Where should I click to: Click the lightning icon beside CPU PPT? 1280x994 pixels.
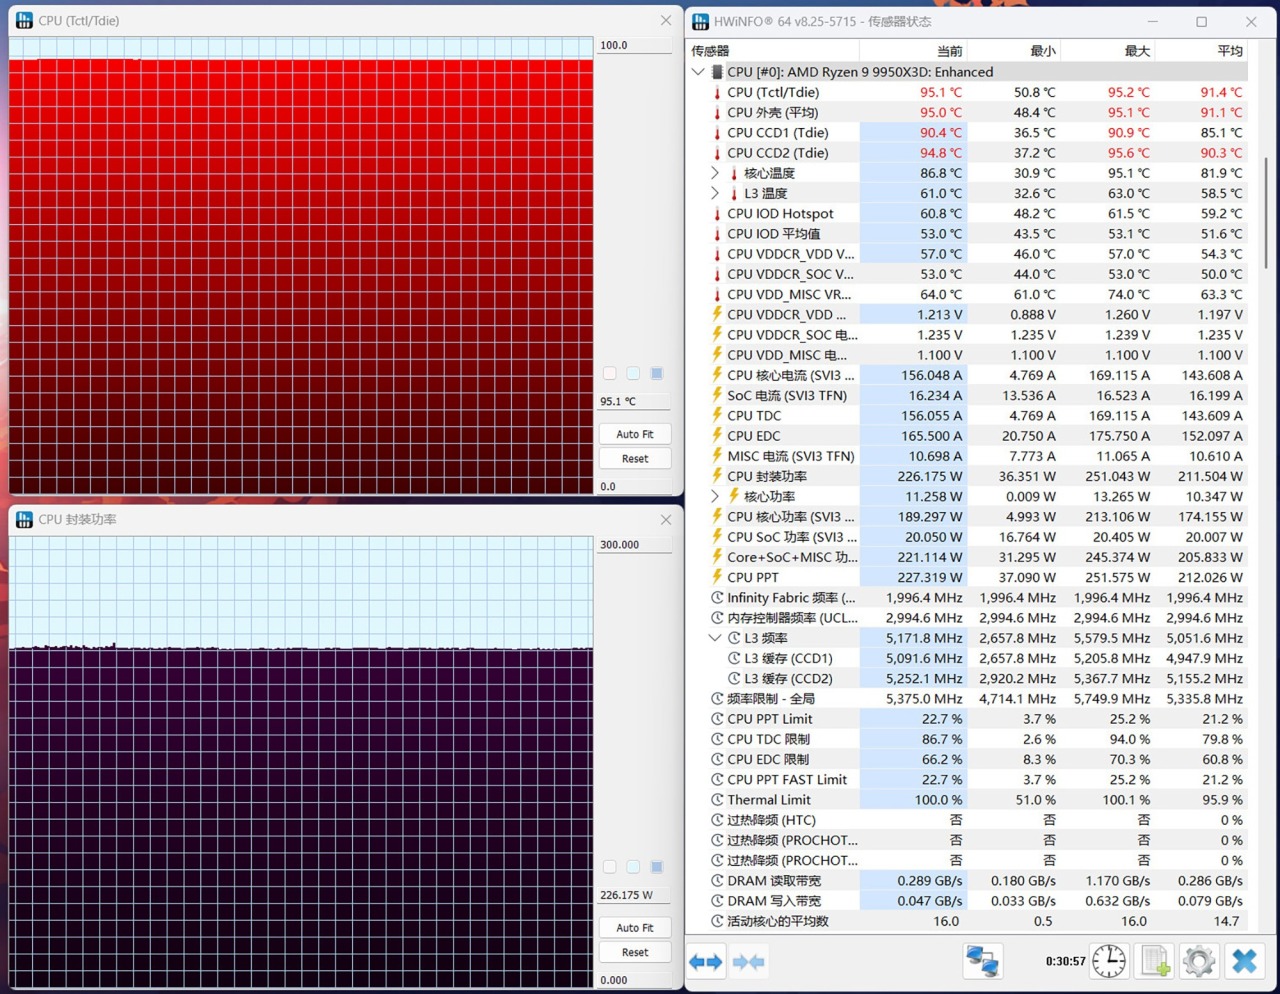[x=716, y=577]
